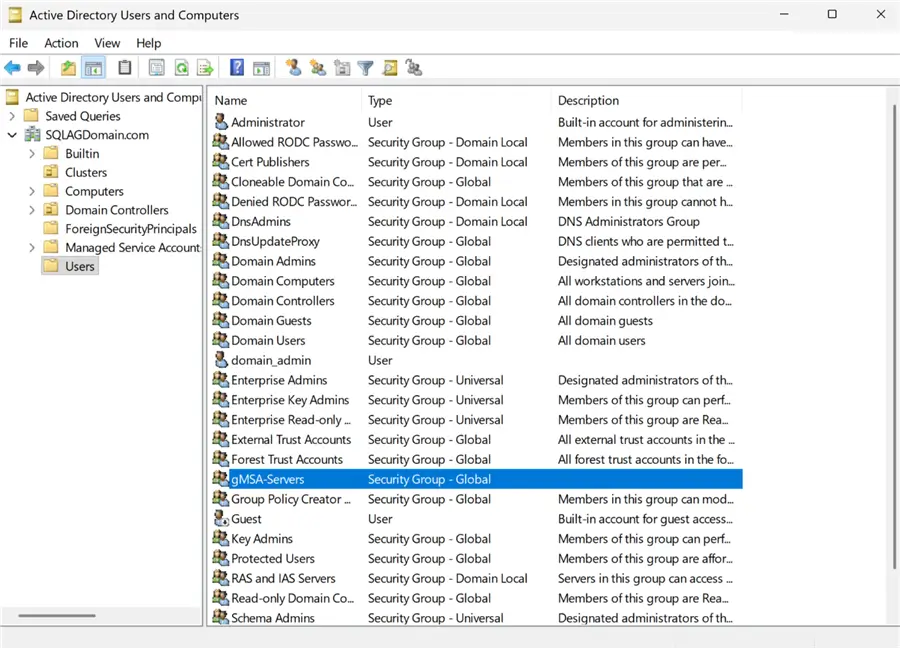Refresh the view with green arrow icon
Image resolution: width=900 pixels, height=648 pixels.
pos(181,68)
